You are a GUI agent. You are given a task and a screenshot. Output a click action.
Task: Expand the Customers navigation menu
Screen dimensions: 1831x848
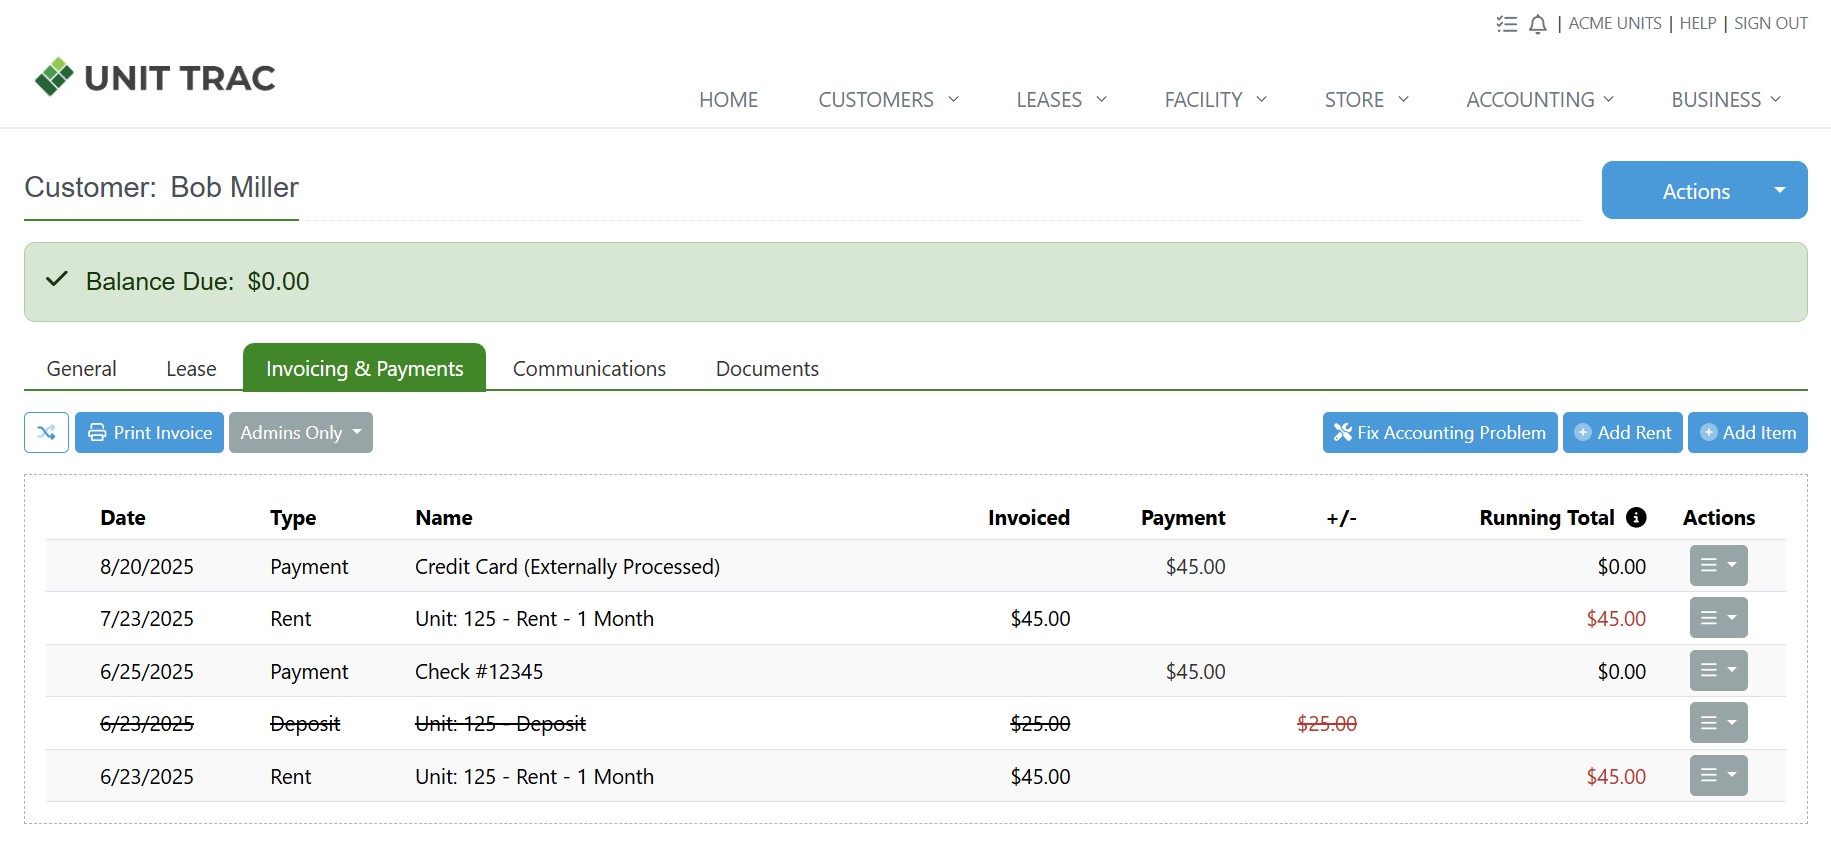coord(888,100)
